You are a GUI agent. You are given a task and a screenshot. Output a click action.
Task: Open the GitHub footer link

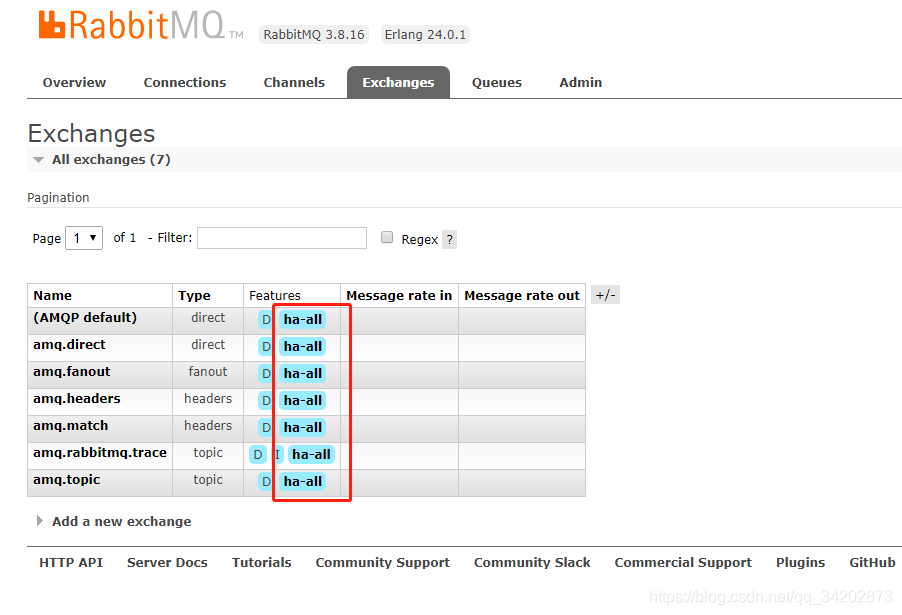click(x=872, y=563)
